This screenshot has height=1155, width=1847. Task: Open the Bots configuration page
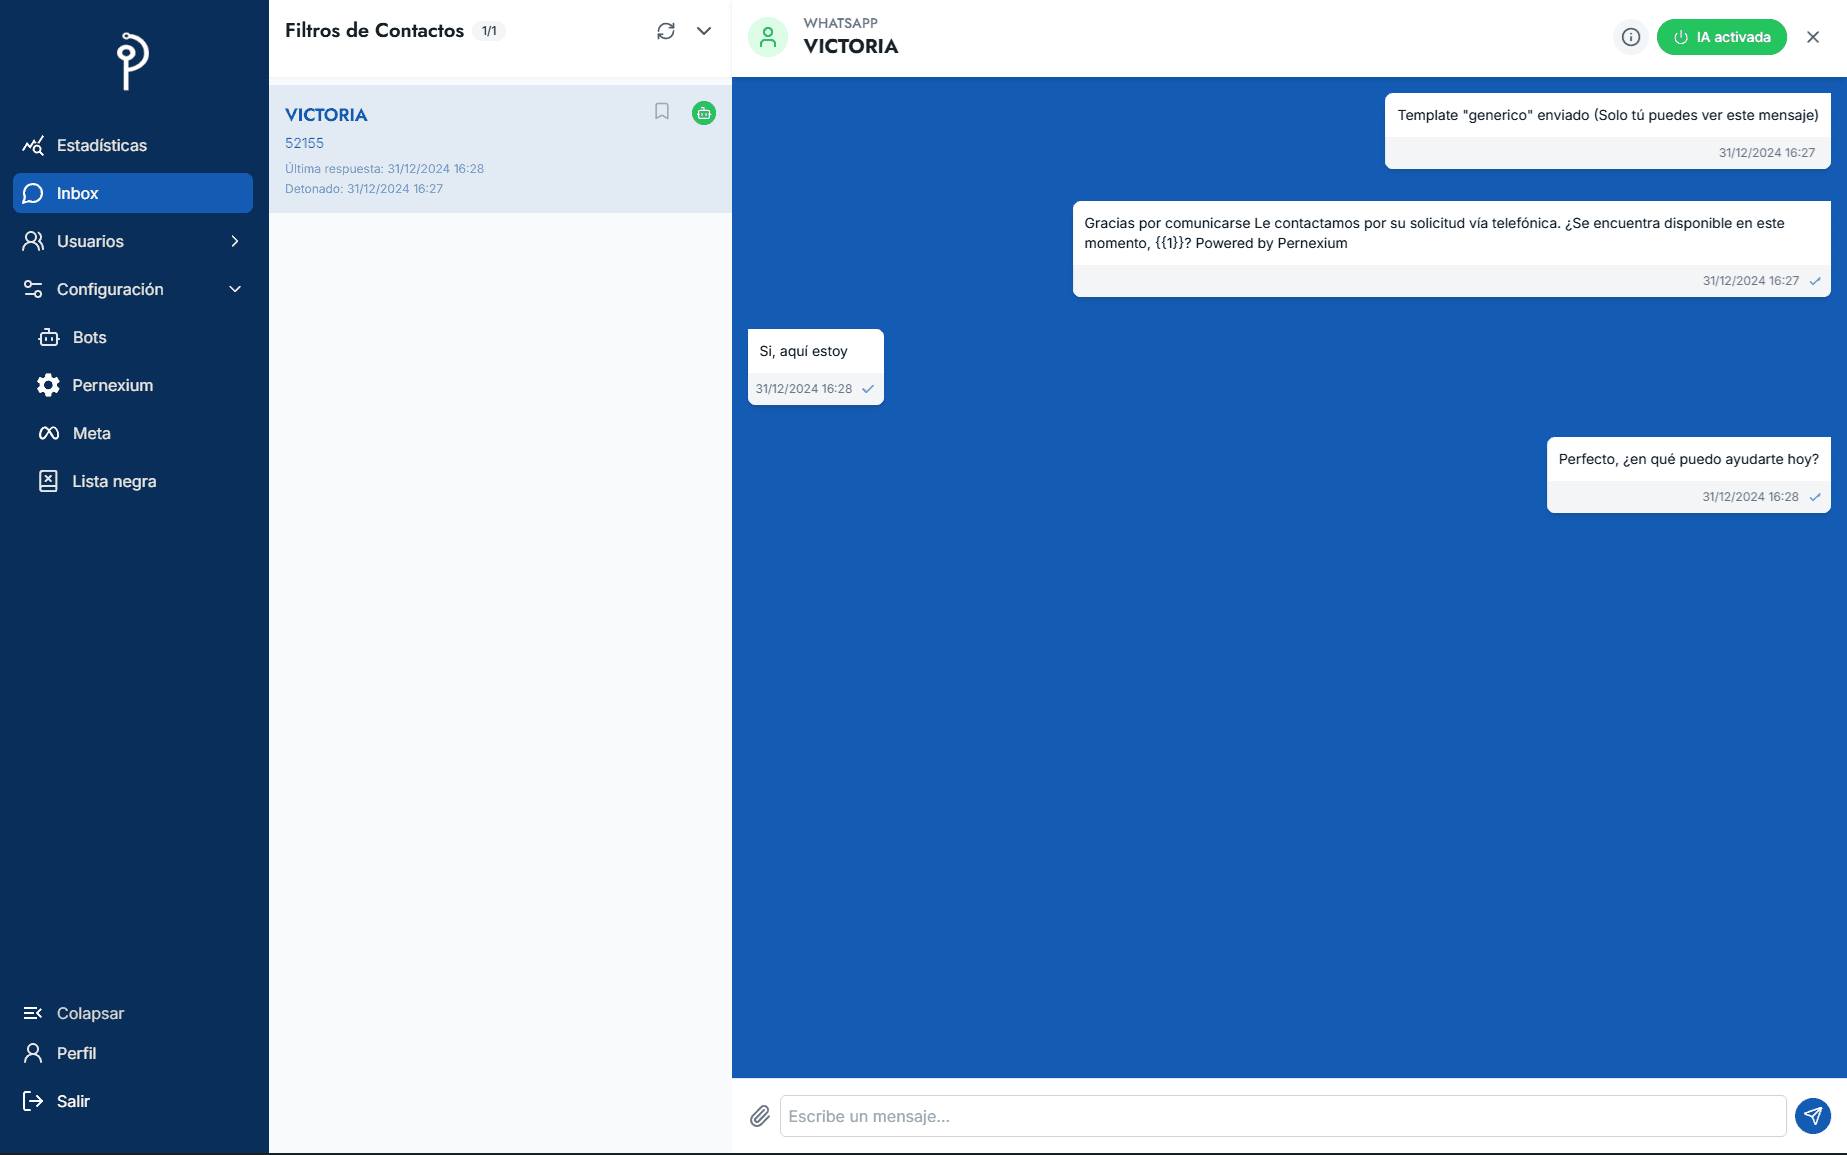[89, 337]
